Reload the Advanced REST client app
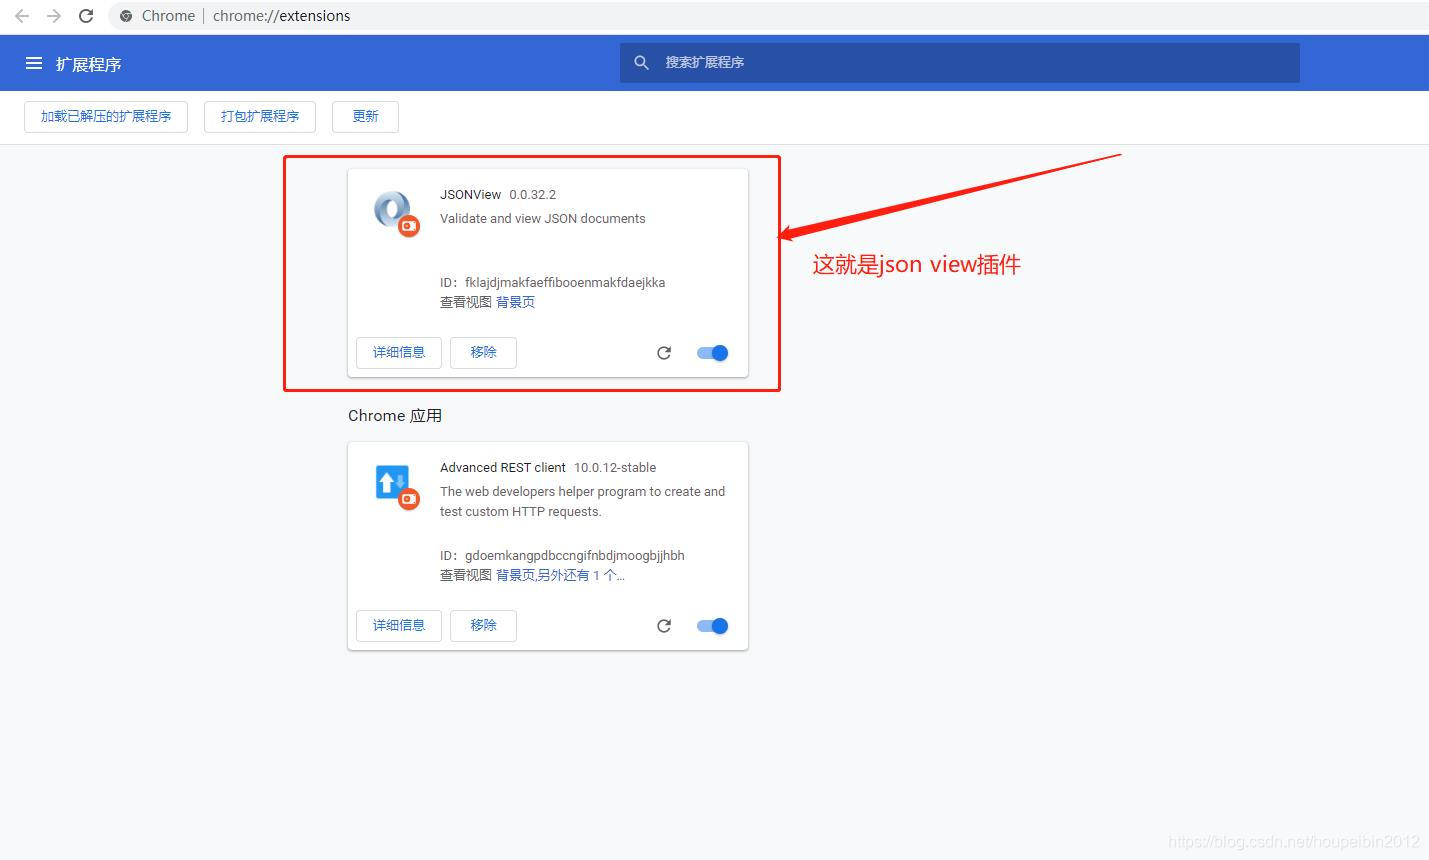1429x860 pixels. pyautogui.click(x=664, y=626)
